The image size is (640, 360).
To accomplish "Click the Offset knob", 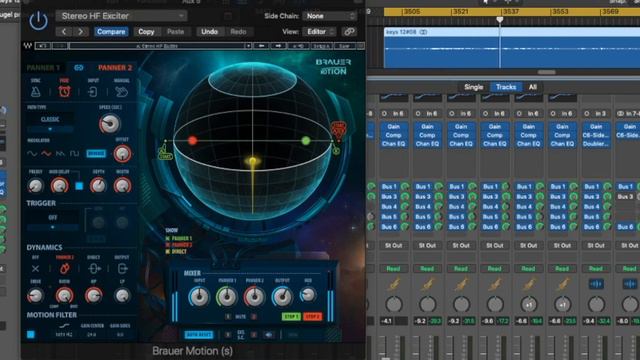I will pos(122,154).
